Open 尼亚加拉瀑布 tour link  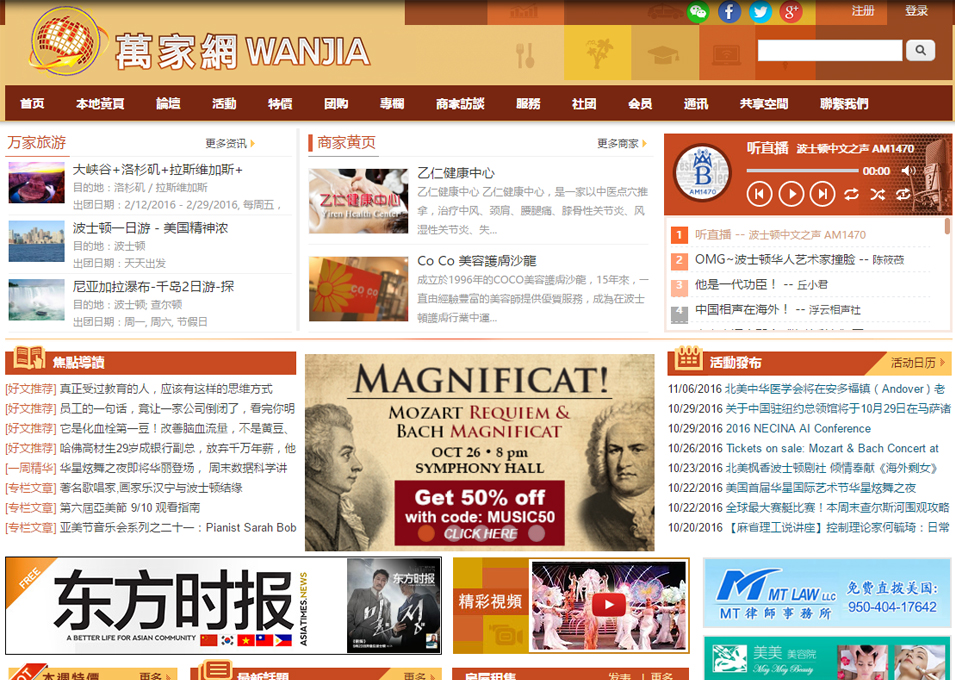pos(153,286)
